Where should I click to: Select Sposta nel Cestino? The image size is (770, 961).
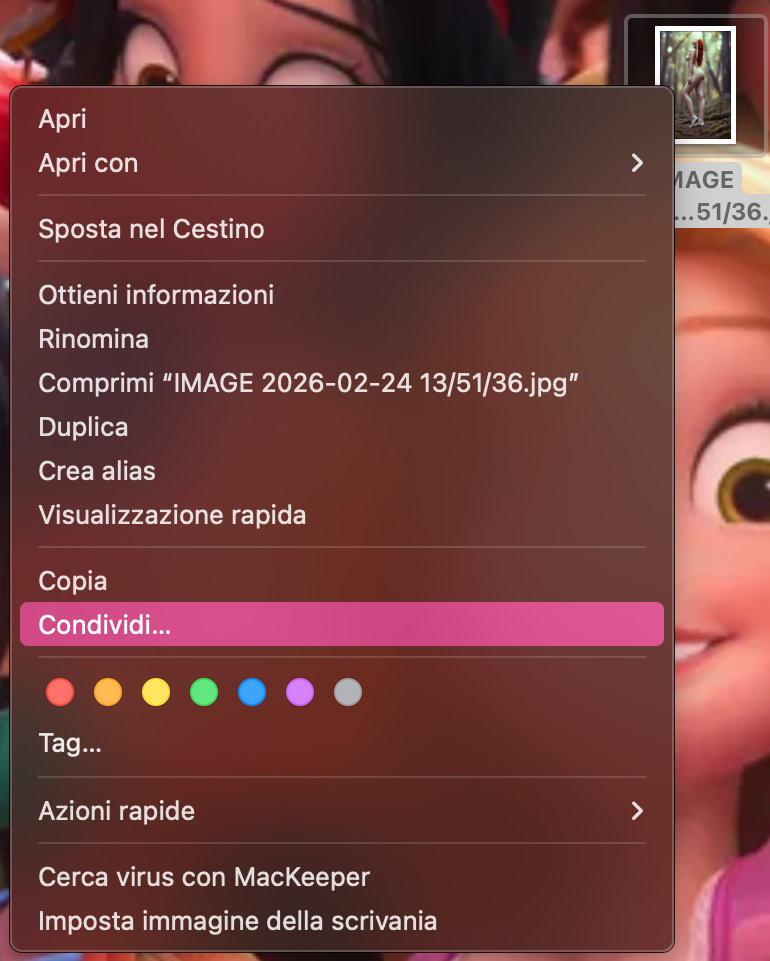point(341,229)
